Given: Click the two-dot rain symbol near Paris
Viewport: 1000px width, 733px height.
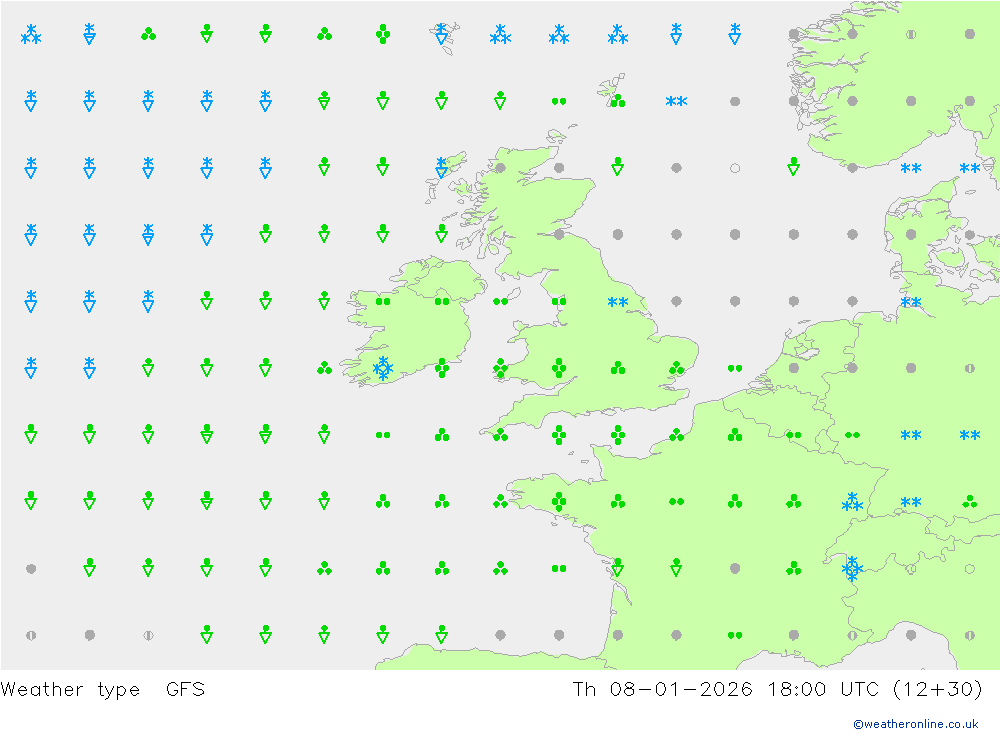Looking at the screenshot, I should pyautogui.click(x=676, y=501).
